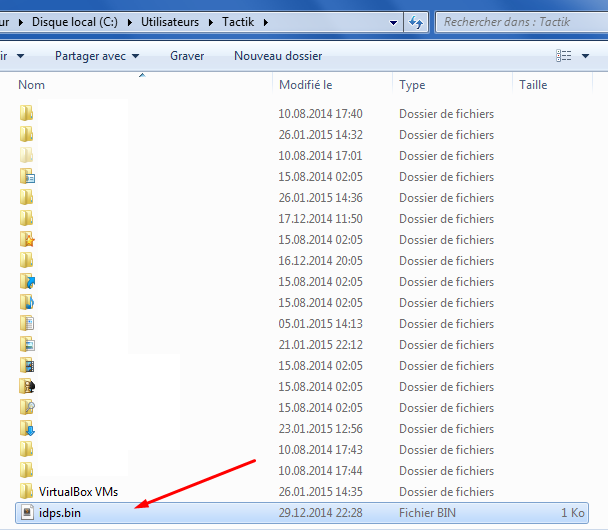The image size is (608, 530).
Task: Click the idps.bin file icon
Action: pos(27,513)
